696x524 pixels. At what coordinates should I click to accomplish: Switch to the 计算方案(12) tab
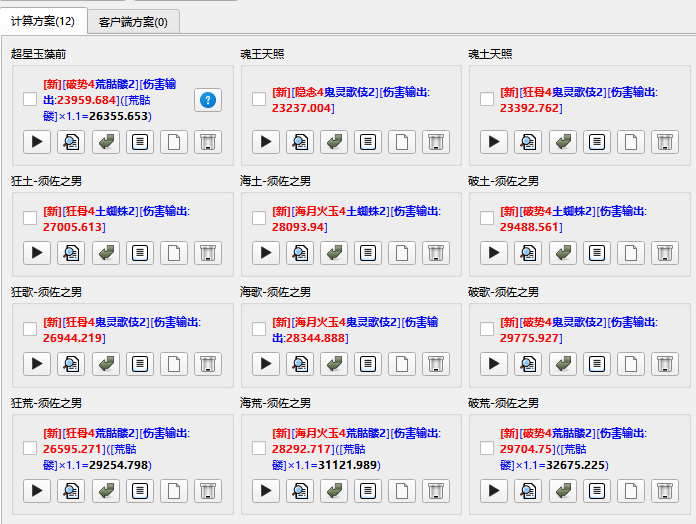43,21
